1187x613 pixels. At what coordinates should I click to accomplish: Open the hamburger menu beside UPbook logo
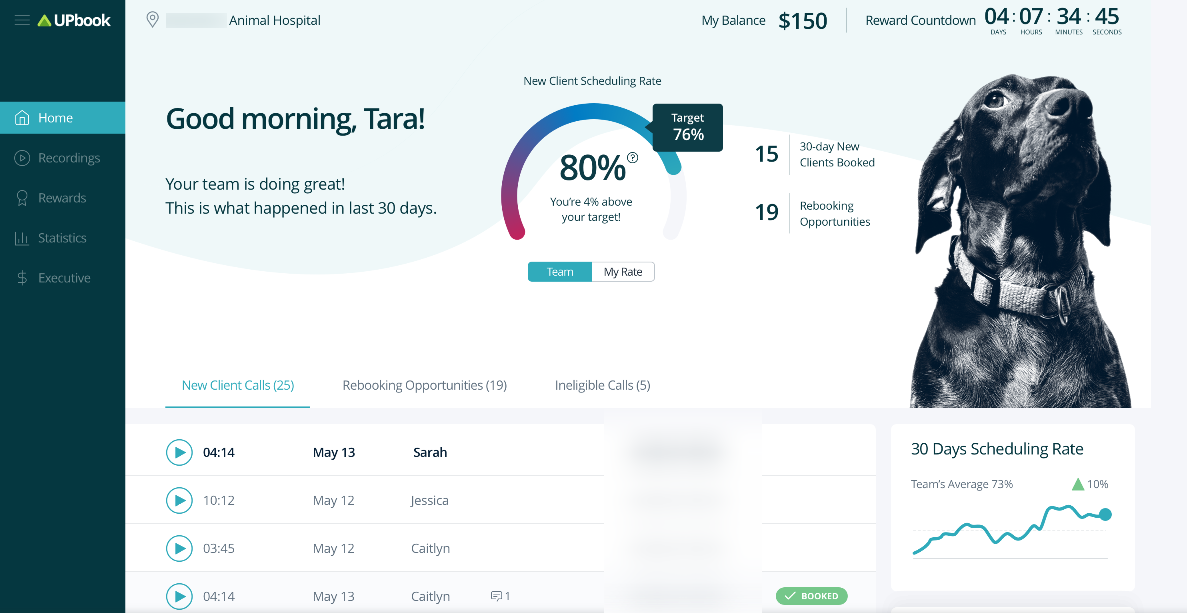tap(22, 20)
